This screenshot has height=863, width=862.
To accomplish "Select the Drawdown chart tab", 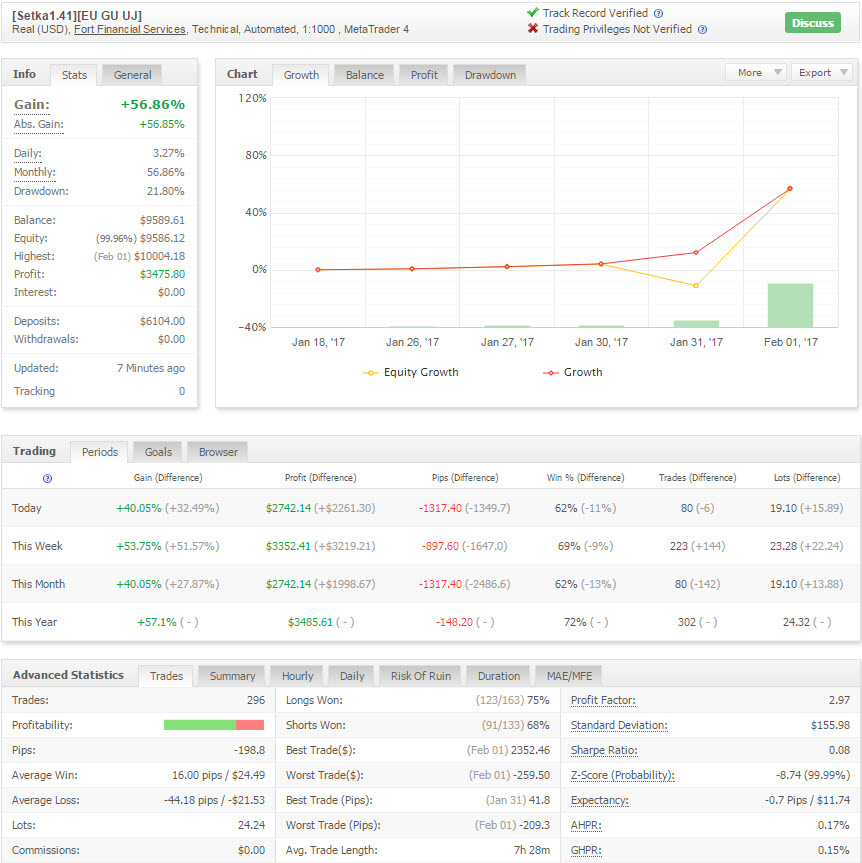I will point(490,75).
